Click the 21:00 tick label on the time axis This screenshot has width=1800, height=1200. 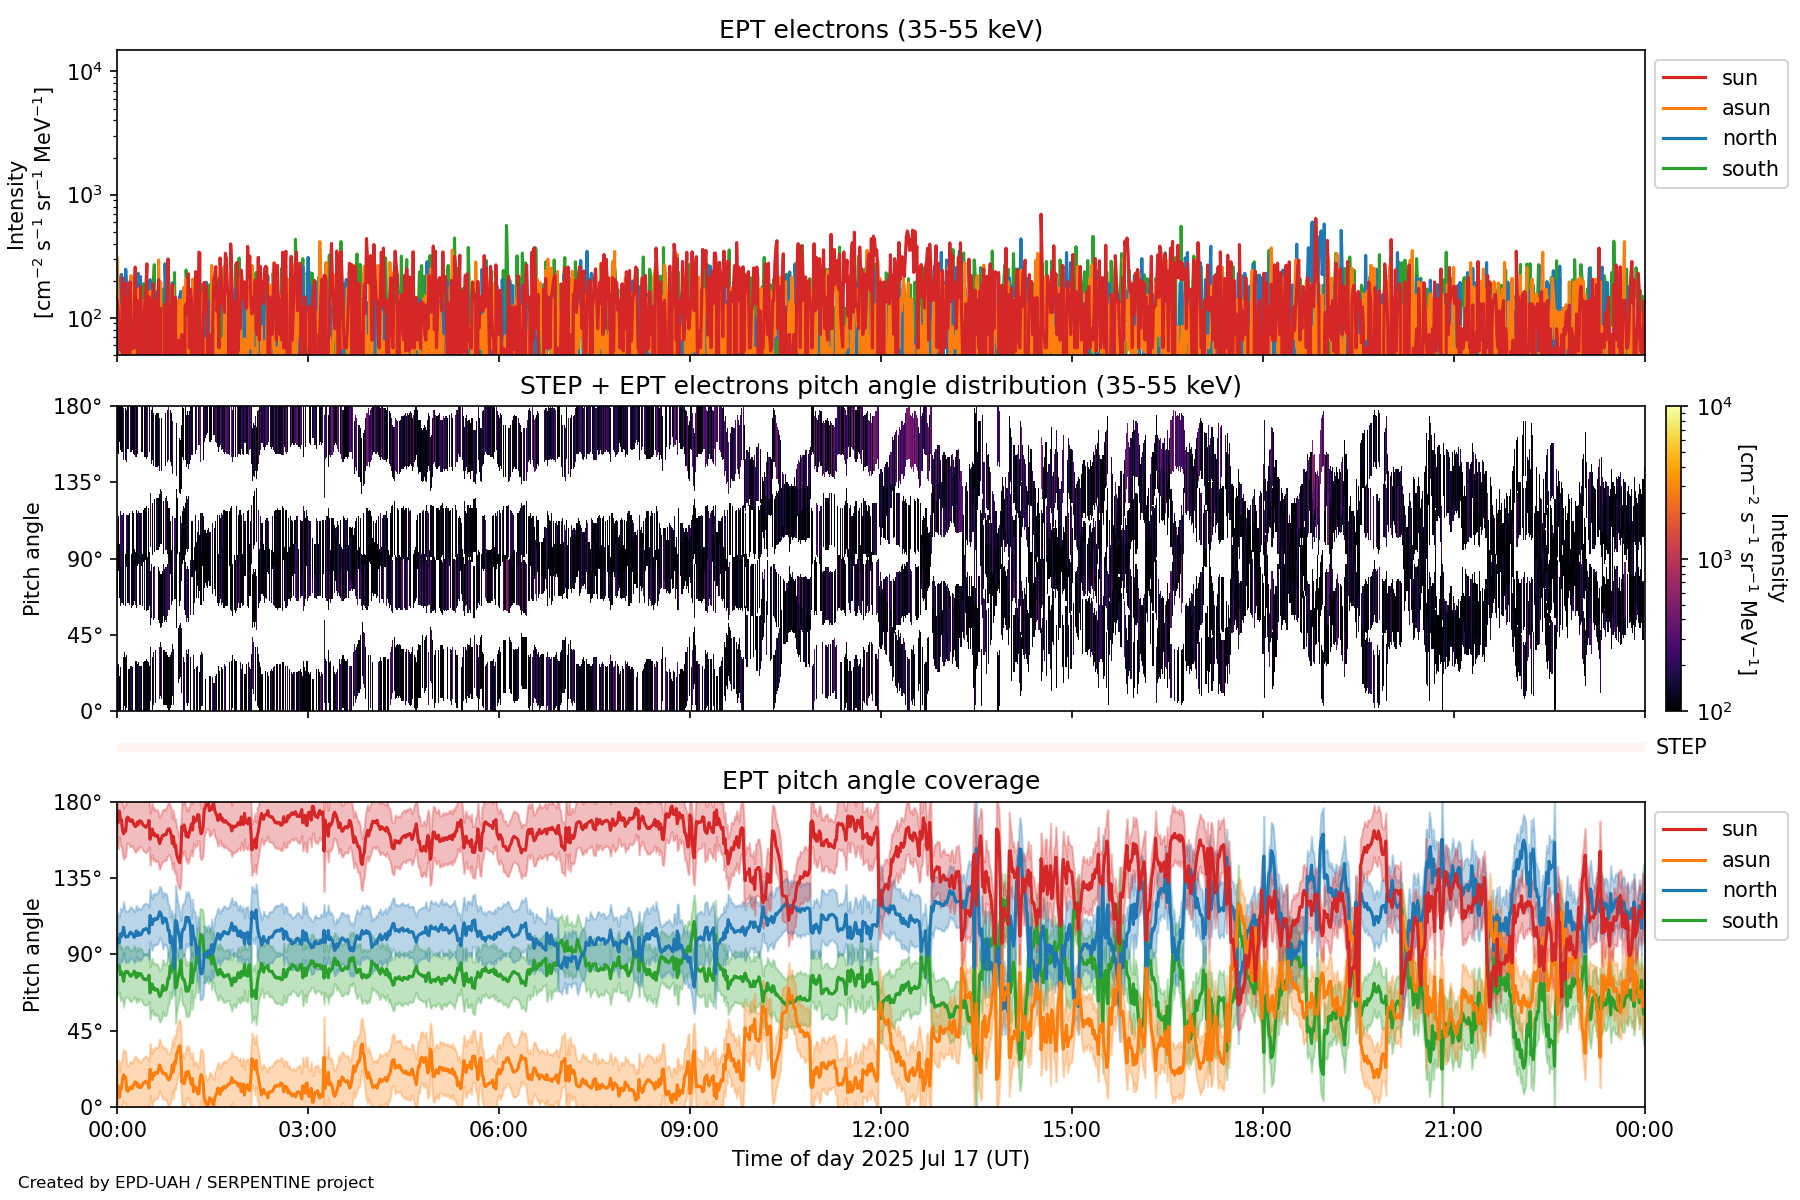coord(1453,1130)
